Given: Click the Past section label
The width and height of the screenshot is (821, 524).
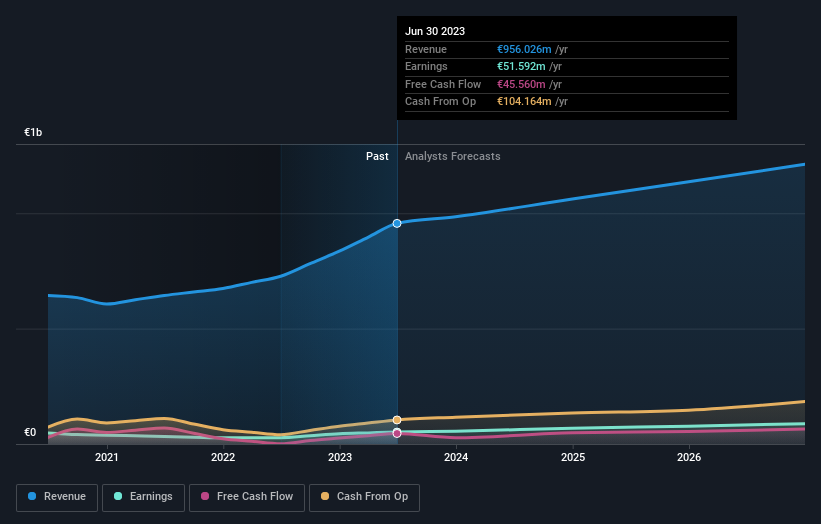Looking at the screenshot, I should (377, 156).
